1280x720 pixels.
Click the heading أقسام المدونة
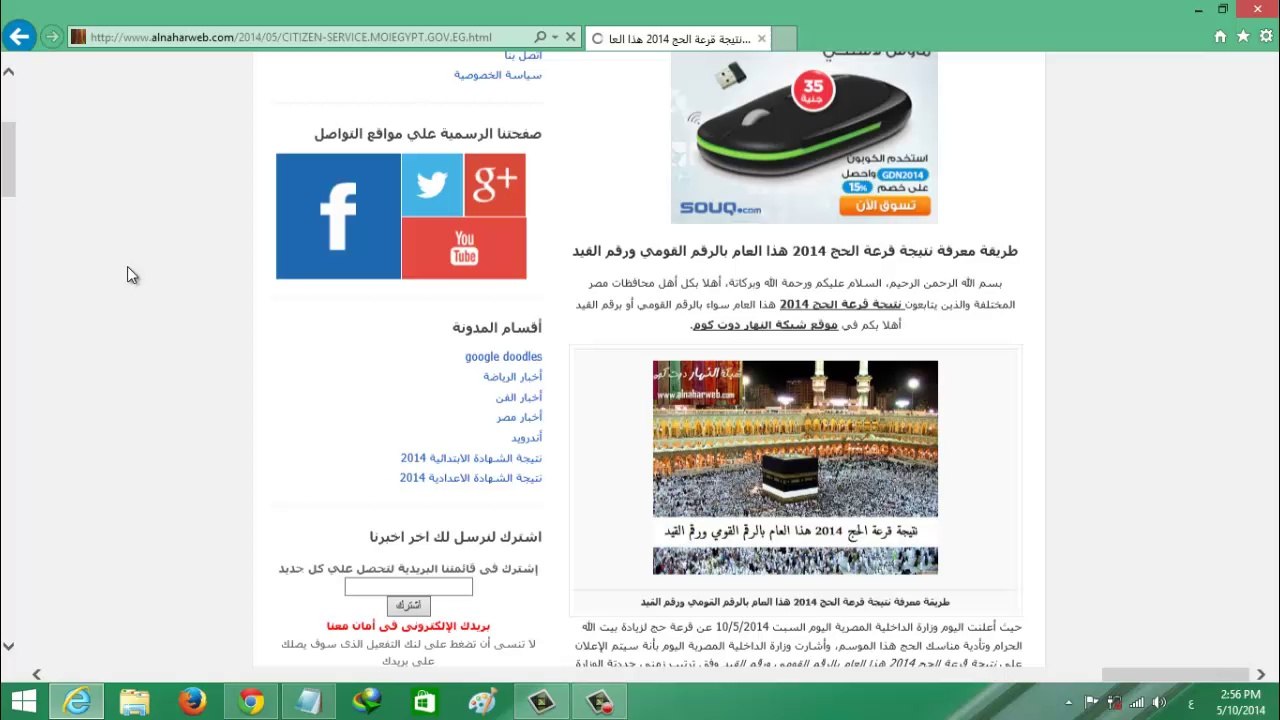497,327
